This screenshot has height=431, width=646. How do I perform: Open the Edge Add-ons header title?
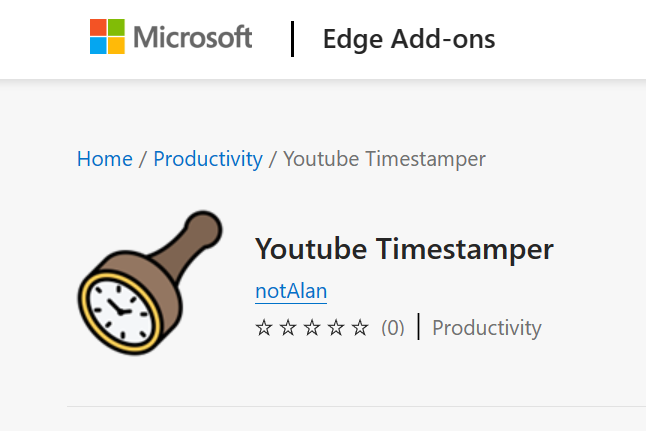coord(408,39)
